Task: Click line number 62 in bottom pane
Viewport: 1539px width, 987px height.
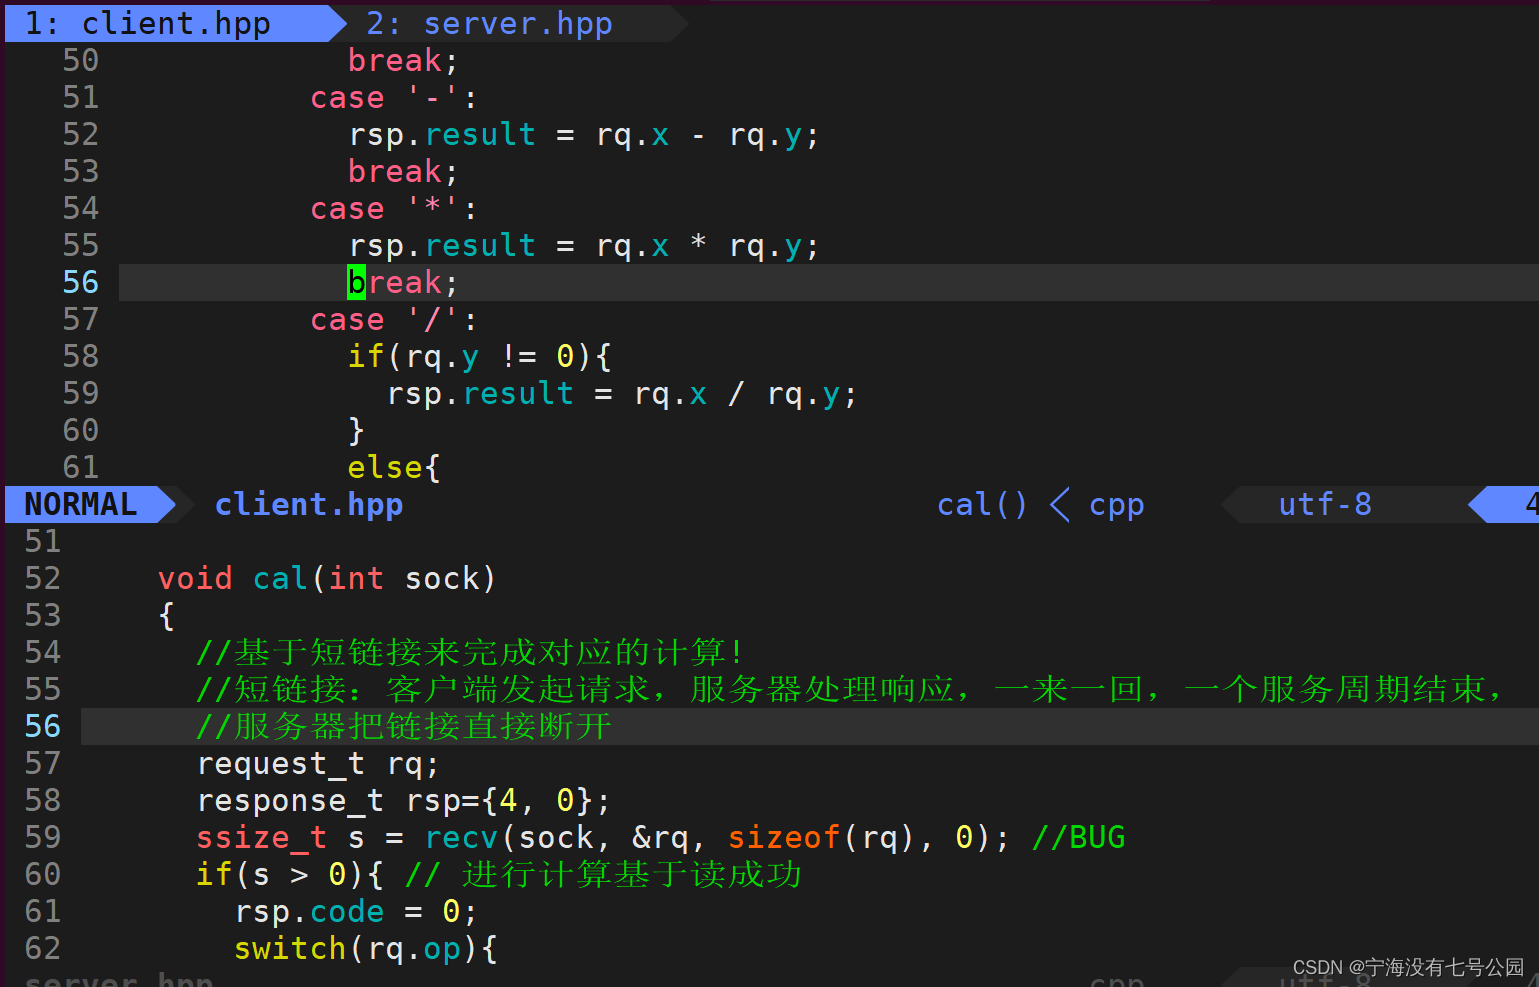Action: tap(43, 948)
